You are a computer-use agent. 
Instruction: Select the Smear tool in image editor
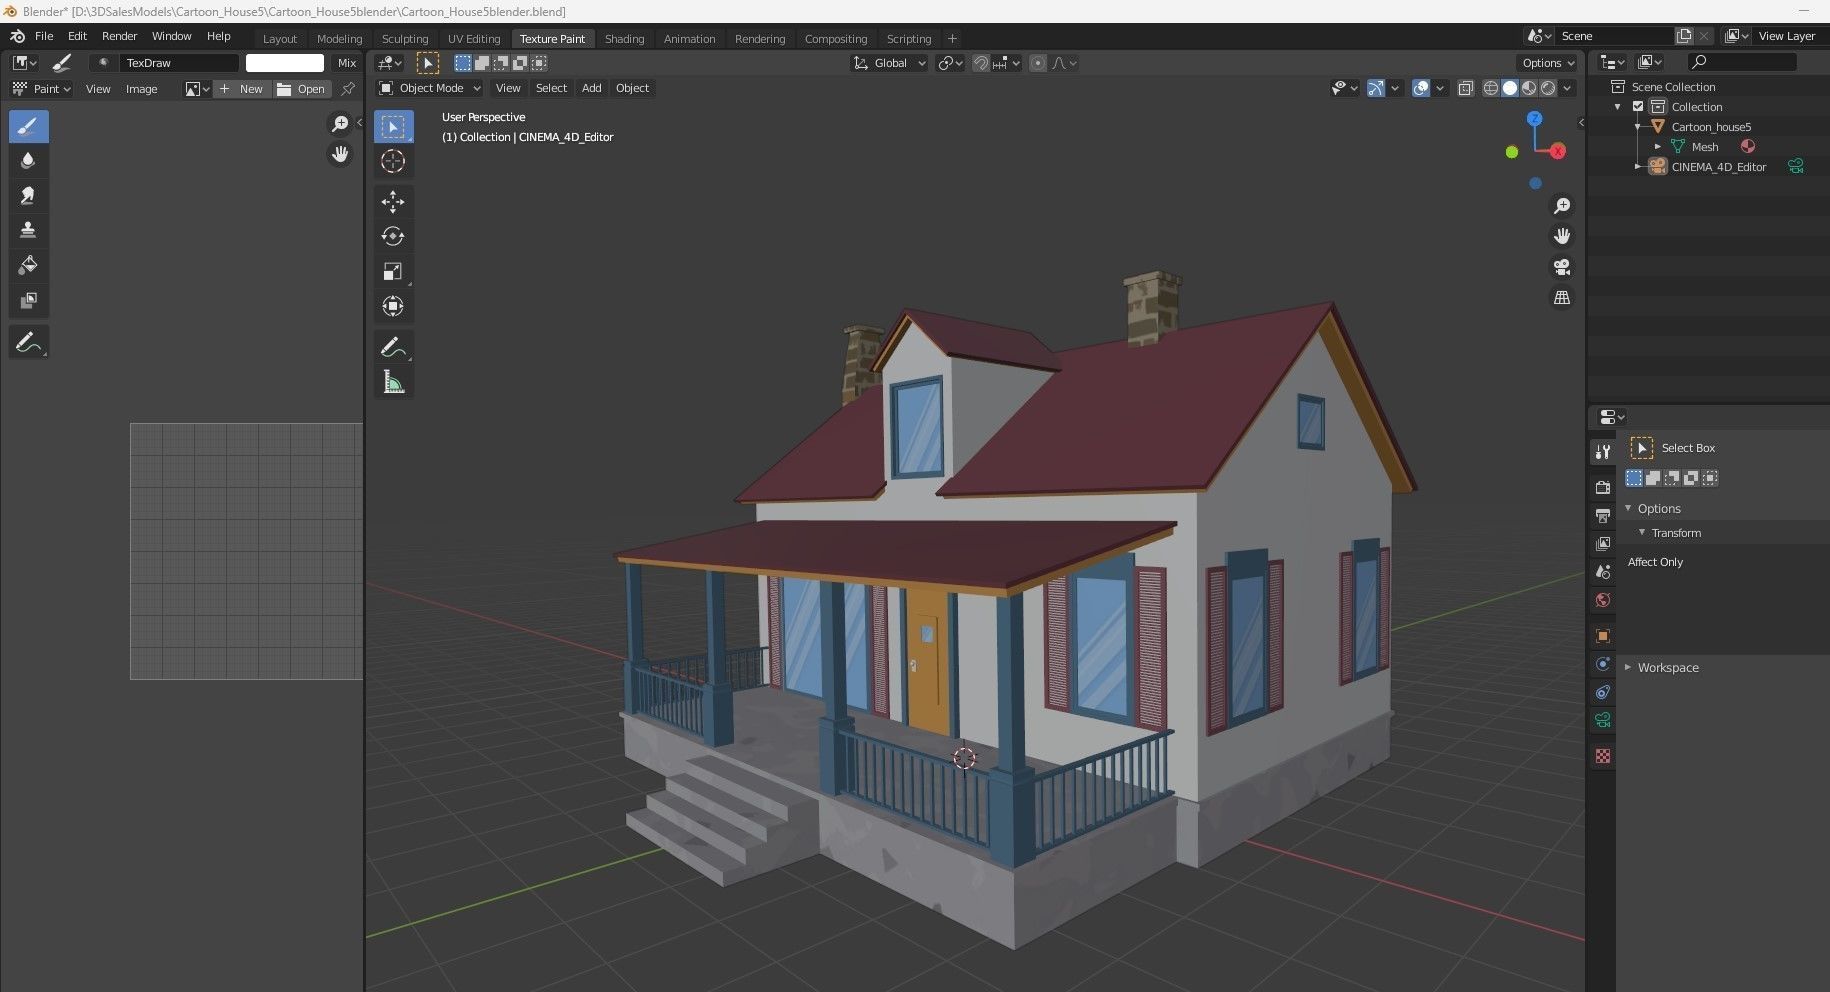28,196
